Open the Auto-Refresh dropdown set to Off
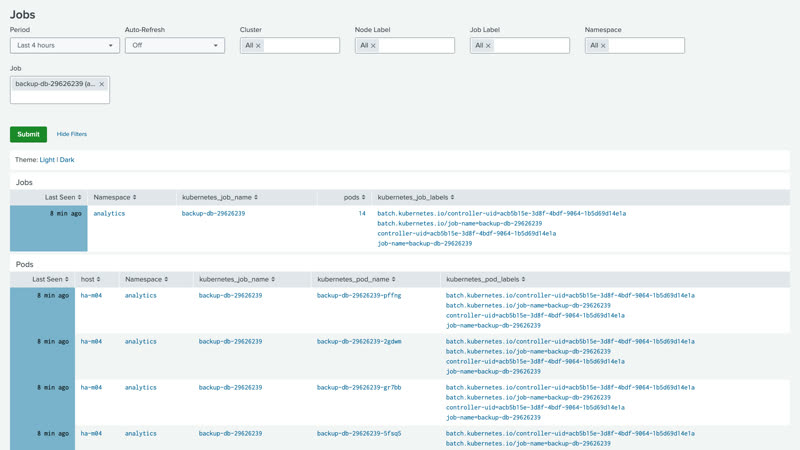Screen dimensions: 800x450 [x=174, y=45]
